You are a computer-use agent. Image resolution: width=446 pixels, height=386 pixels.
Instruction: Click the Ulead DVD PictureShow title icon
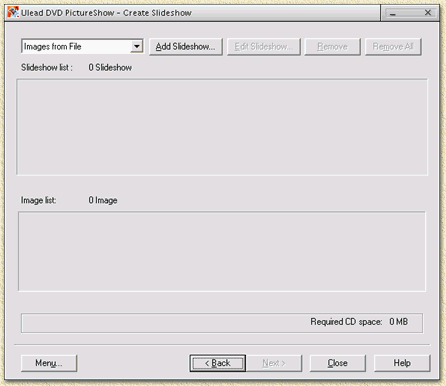[13, 13]
